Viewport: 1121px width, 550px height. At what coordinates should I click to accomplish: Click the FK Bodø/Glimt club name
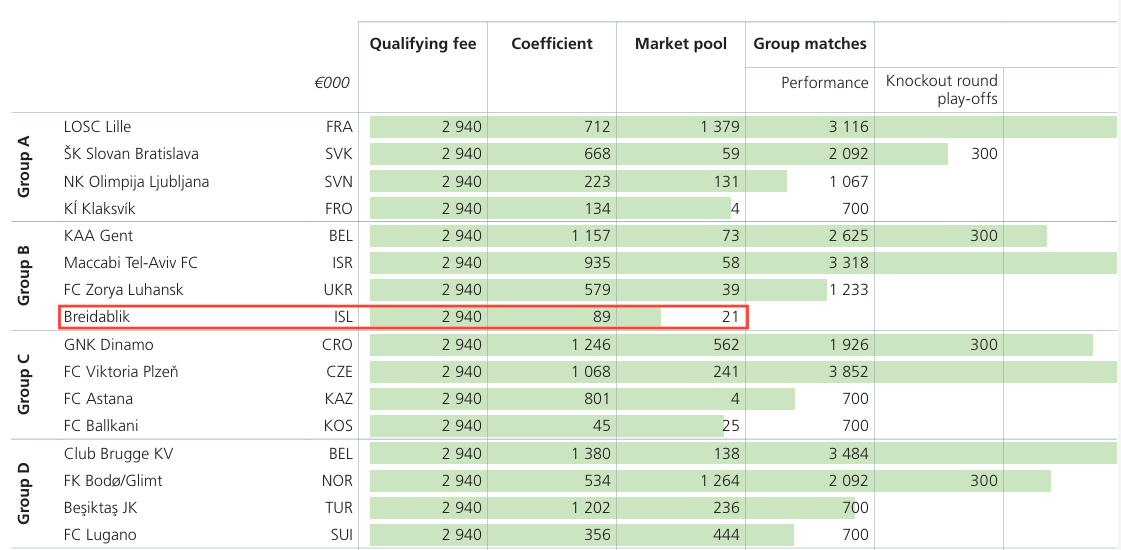pos(113,481)
